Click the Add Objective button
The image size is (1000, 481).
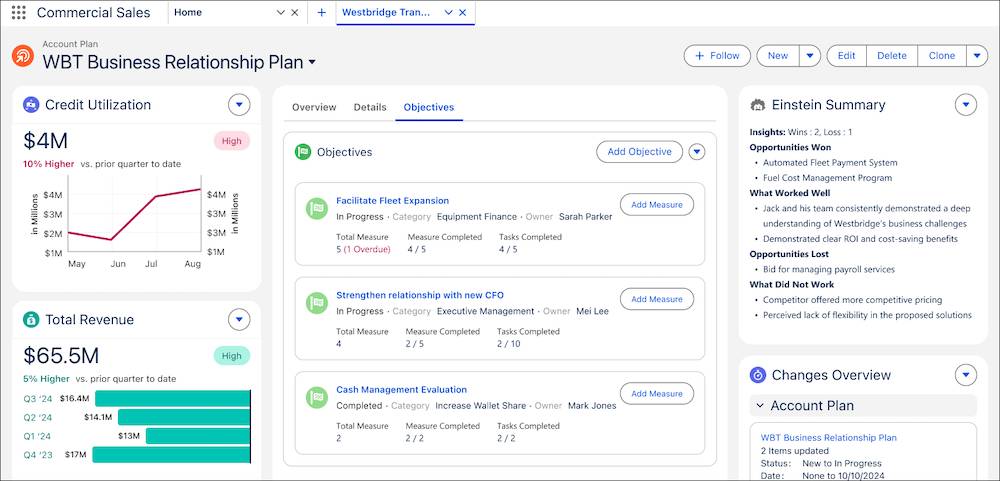click(x=639, y=152)
